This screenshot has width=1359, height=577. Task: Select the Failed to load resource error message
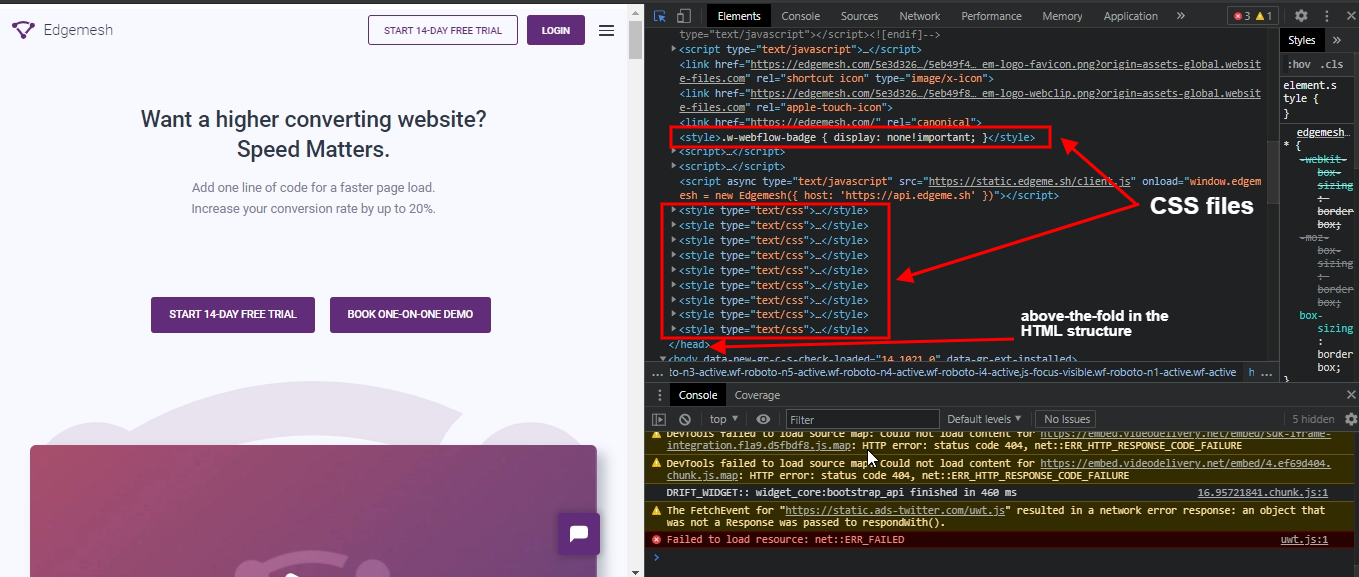785,539
